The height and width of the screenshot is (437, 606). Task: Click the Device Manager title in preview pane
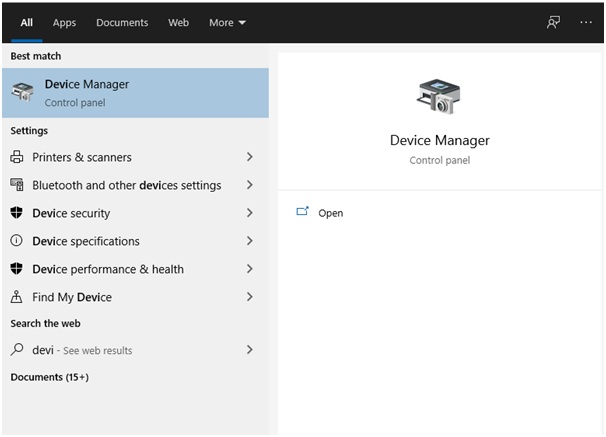(x=439, y=140)
